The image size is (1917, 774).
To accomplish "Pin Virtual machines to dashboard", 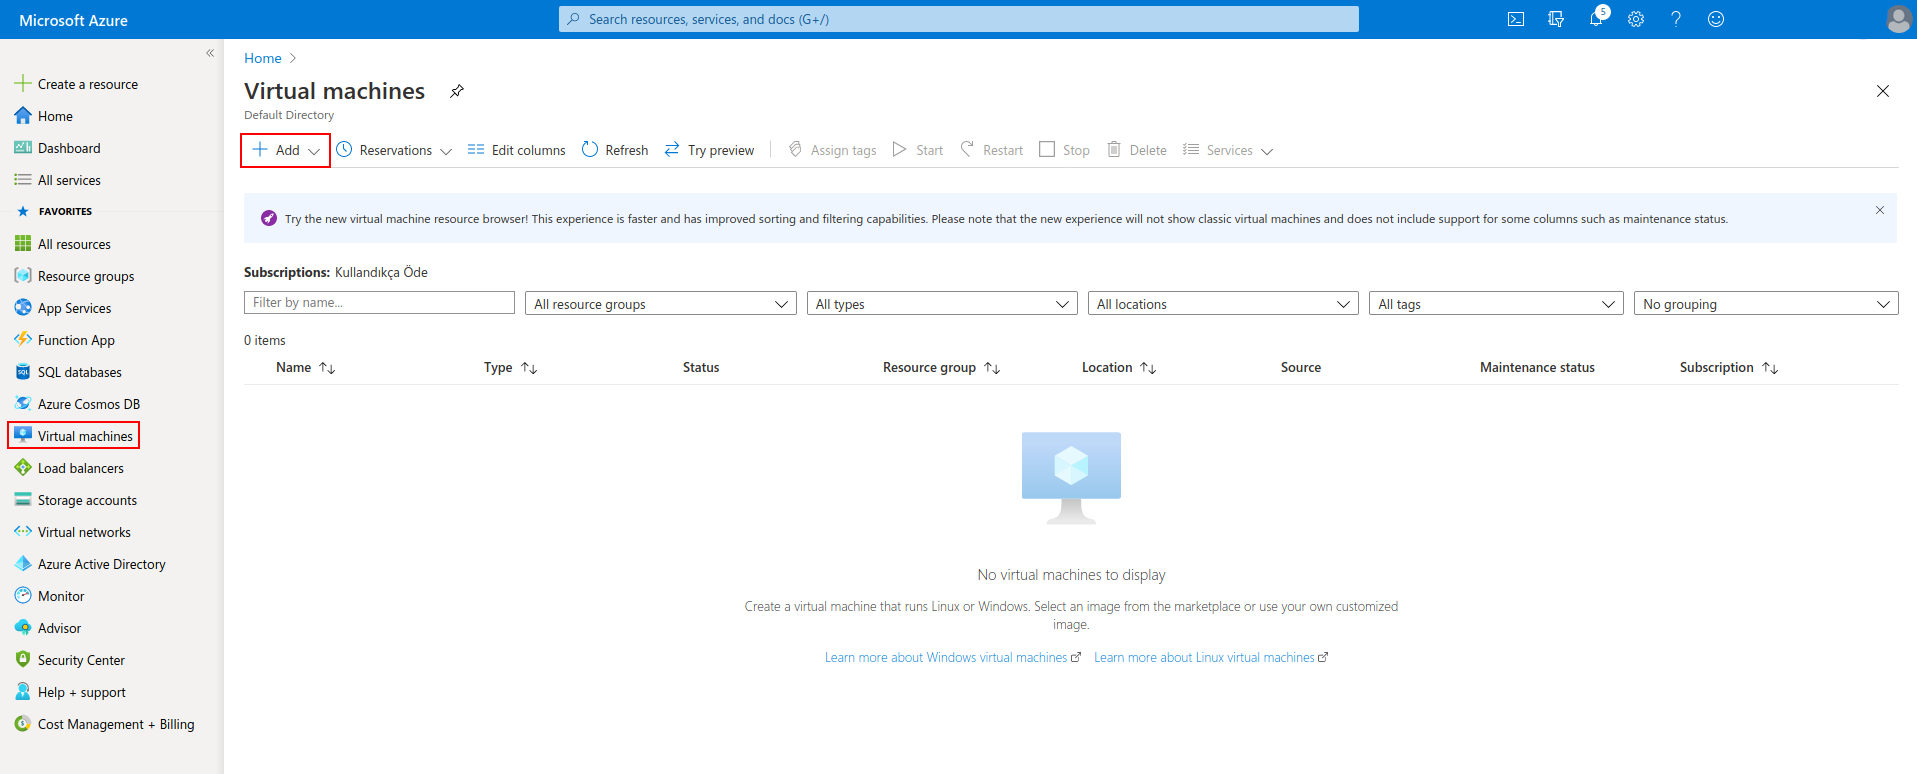I will click(x=457, y=91).
